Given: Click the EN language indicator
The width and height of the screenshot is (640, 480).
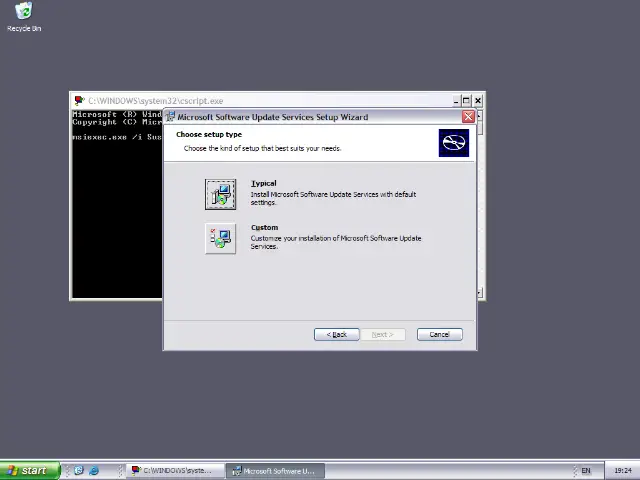Looking at the screenshot, I should pos(586,471).
